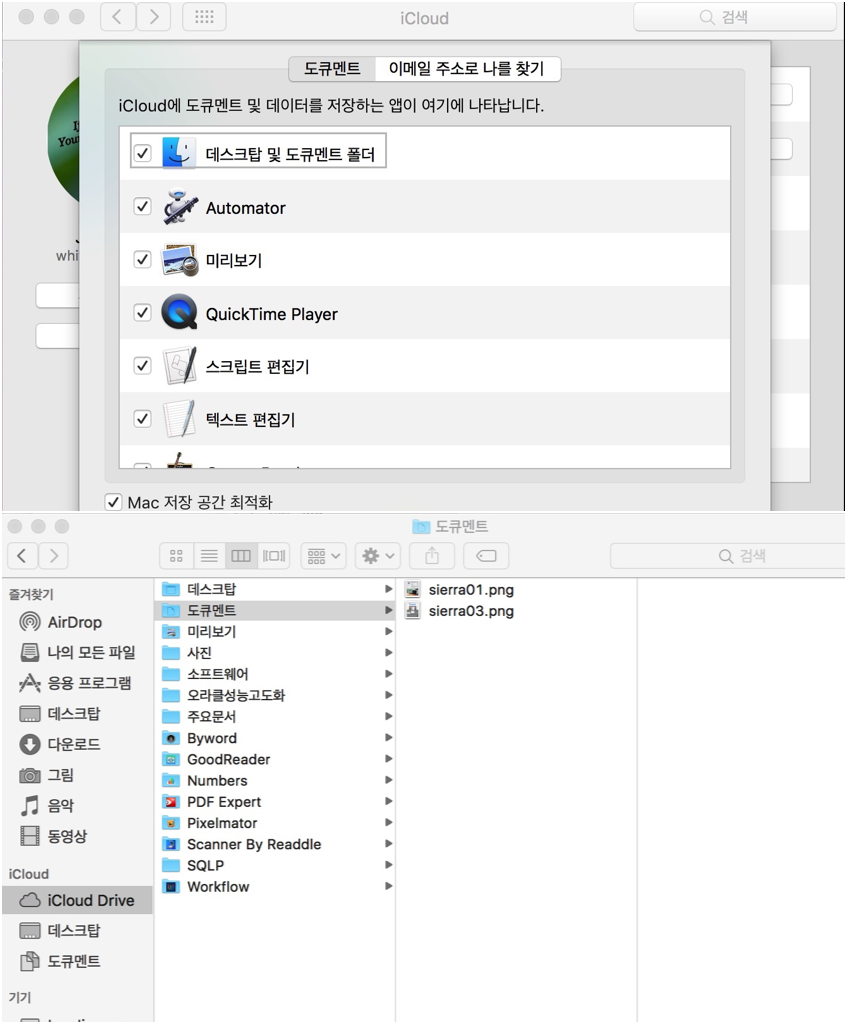Switch to 이메일 주소로 나를 찾기 tab

[467, 69]
